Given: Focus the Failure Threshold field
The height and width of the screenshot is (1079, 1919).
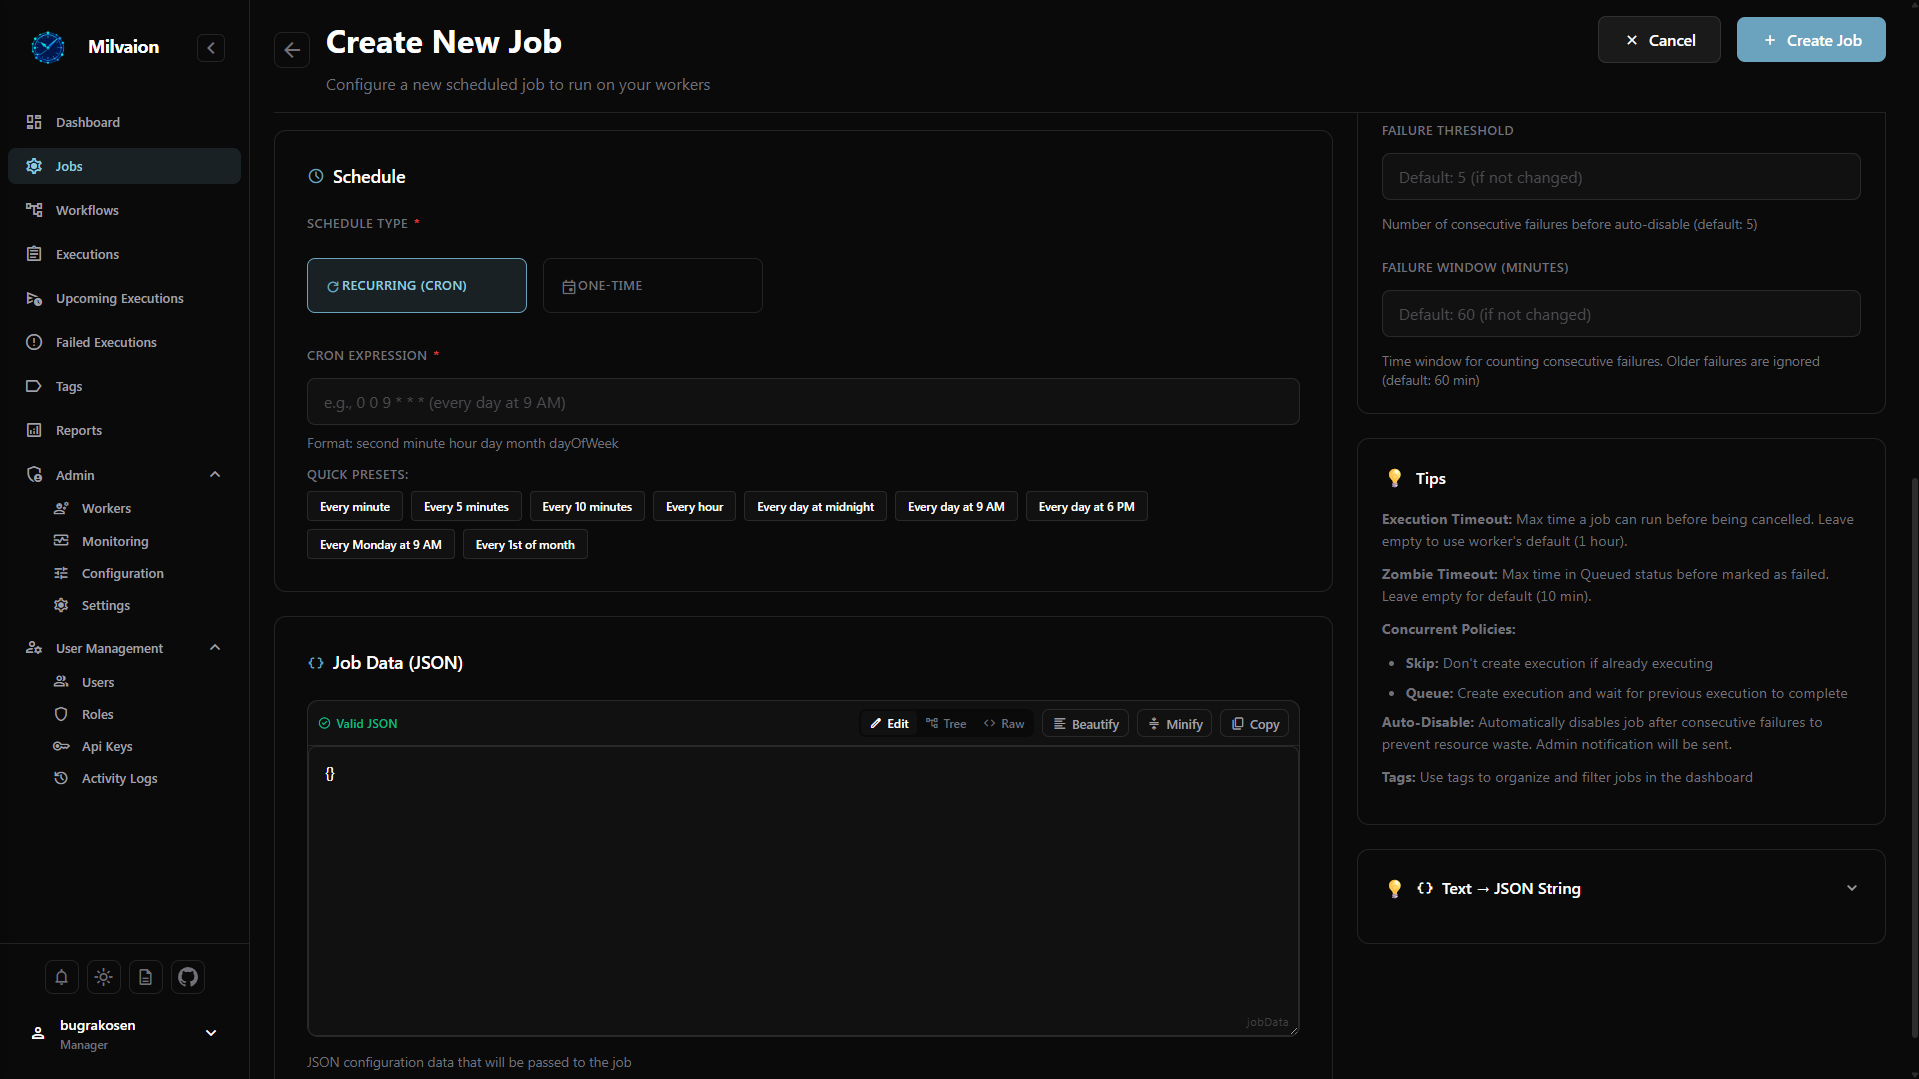Looking at the screenshot, I should tap(1620, 177).
